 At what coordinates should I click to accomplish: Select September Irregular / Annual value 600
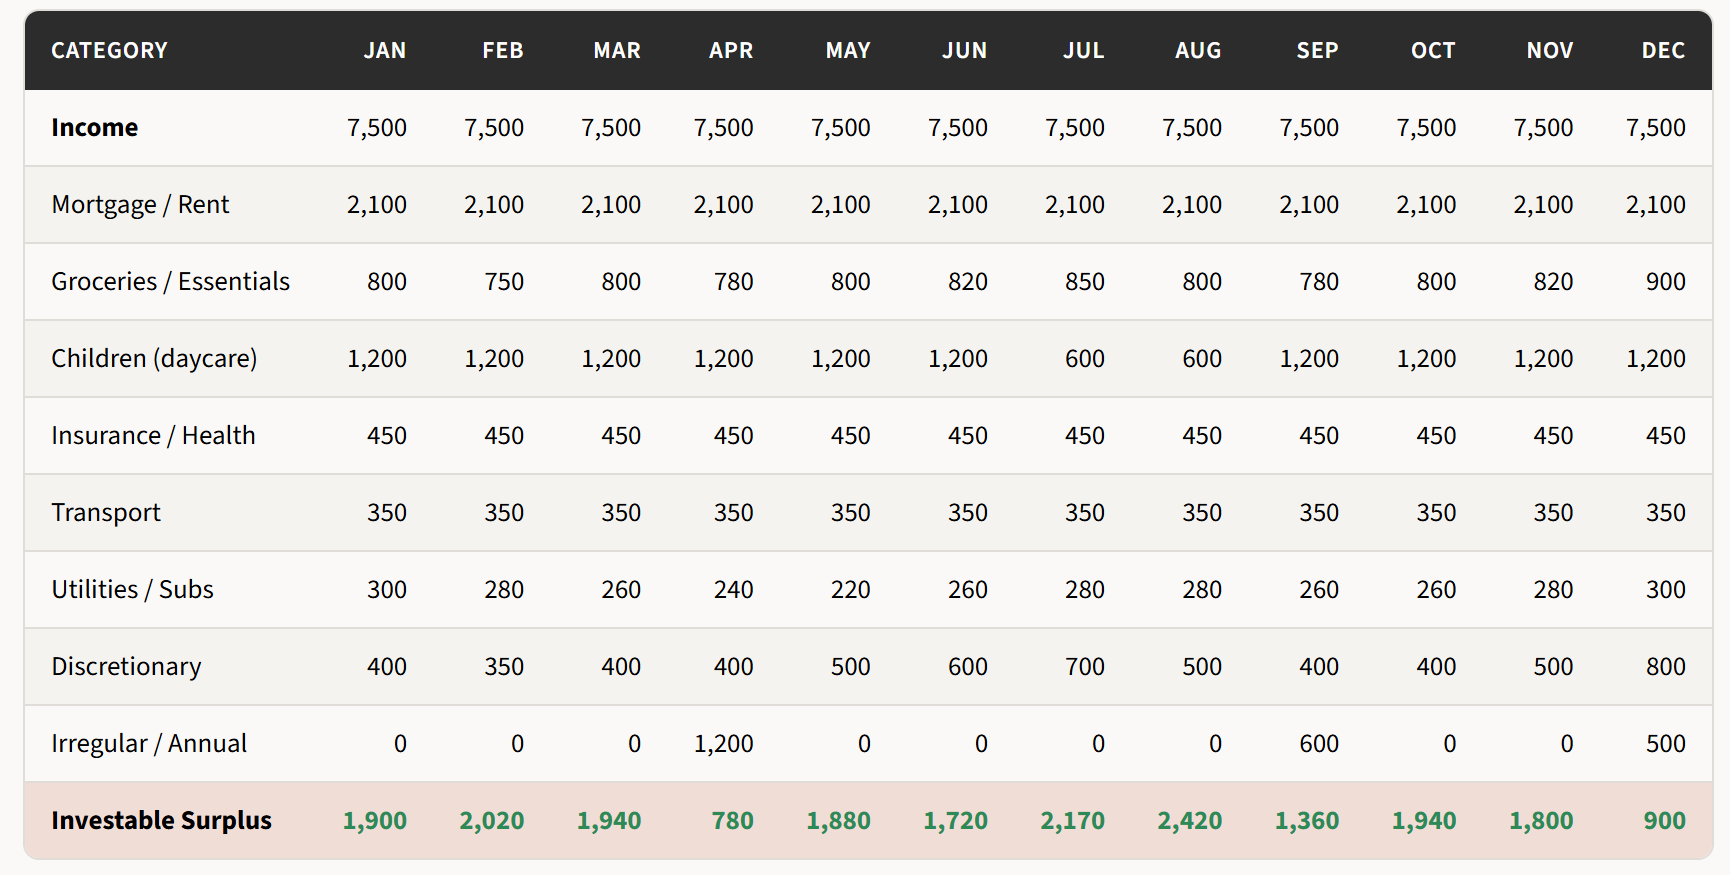point(1319,743)
